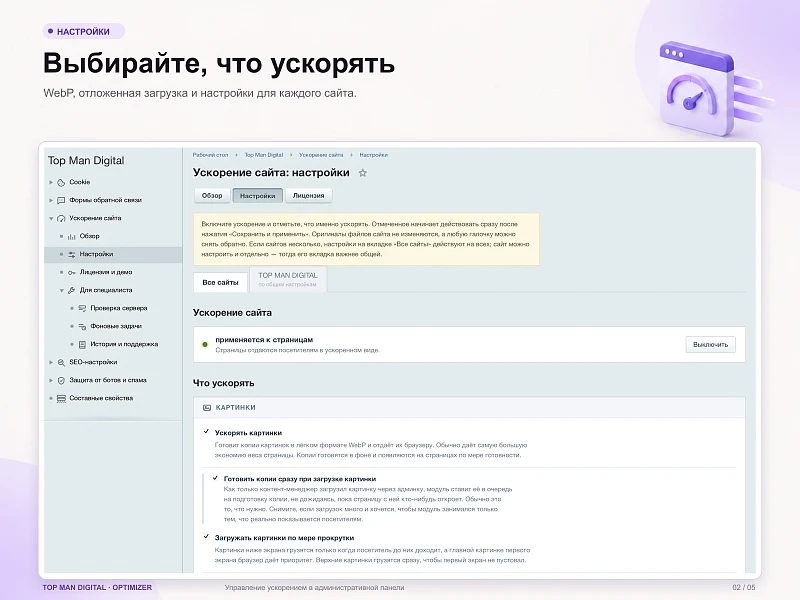
Task: Click the green status dot for применяется к страницам
Action: [205, 345]
